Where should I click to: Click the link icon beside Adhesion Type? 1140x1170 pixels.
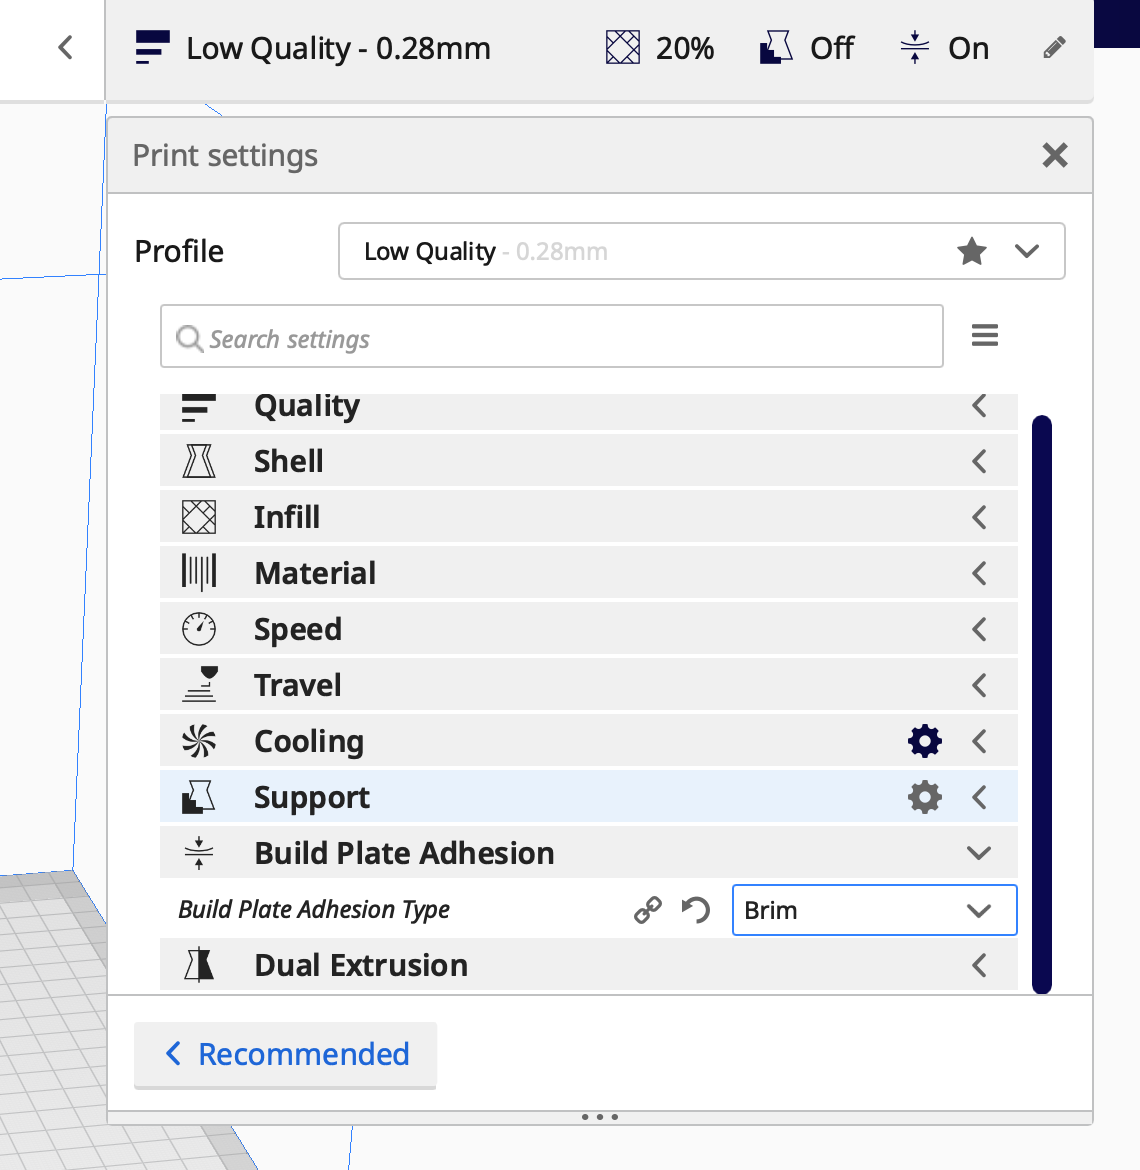click(648, 910)
